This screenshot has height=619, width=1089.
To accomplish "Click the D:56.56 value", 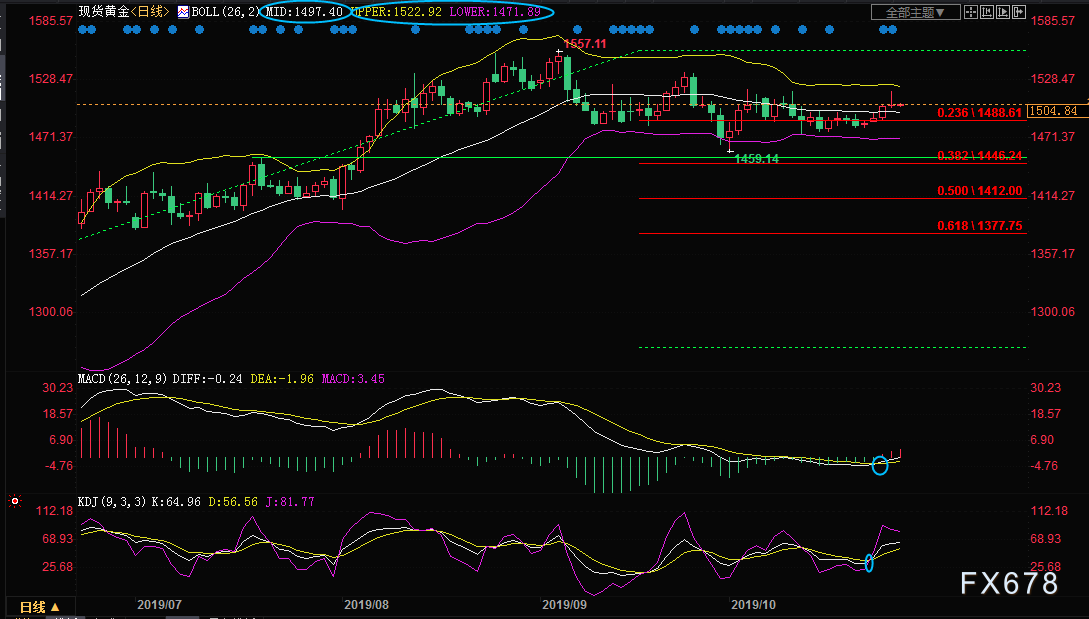I will point(233,502).
